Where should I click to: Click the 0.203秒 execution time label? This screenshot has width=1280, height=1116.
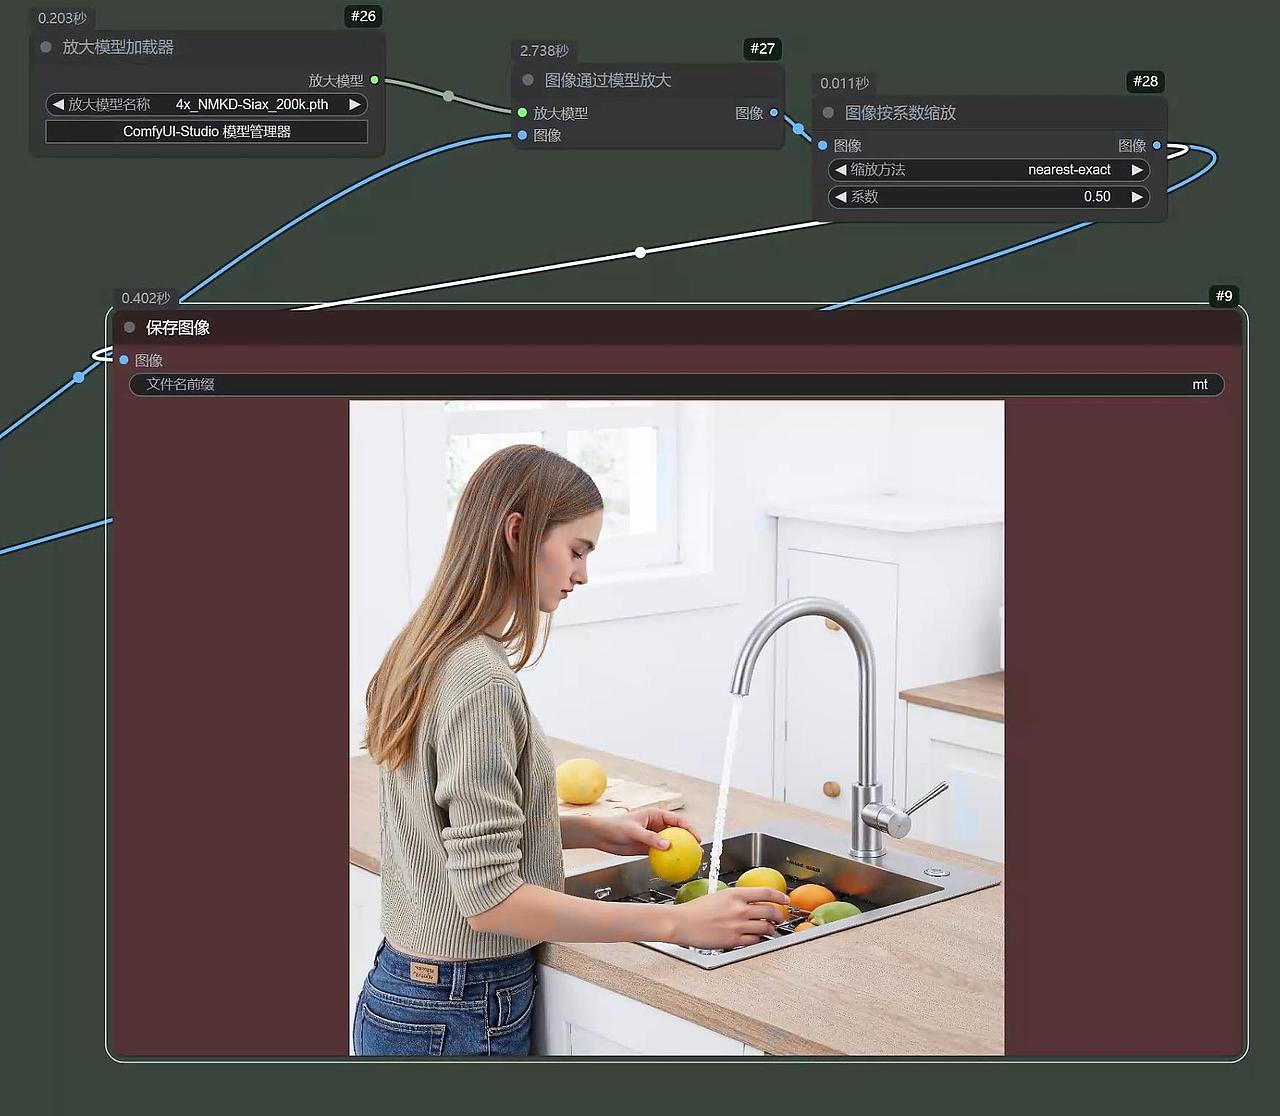coord(62,18)
